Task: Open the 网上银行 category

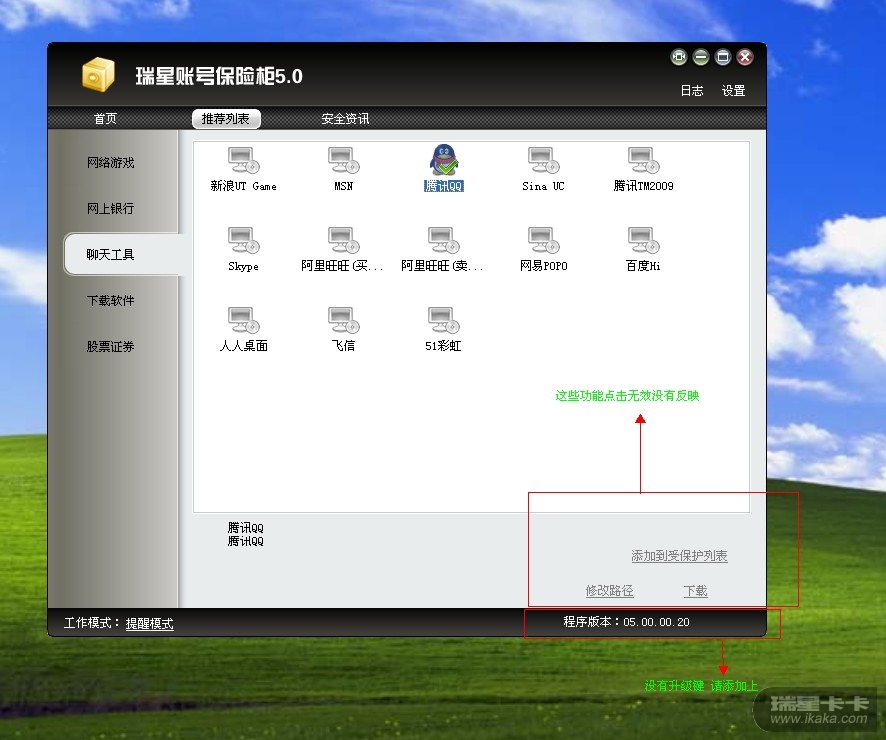Action: [111, 208]
